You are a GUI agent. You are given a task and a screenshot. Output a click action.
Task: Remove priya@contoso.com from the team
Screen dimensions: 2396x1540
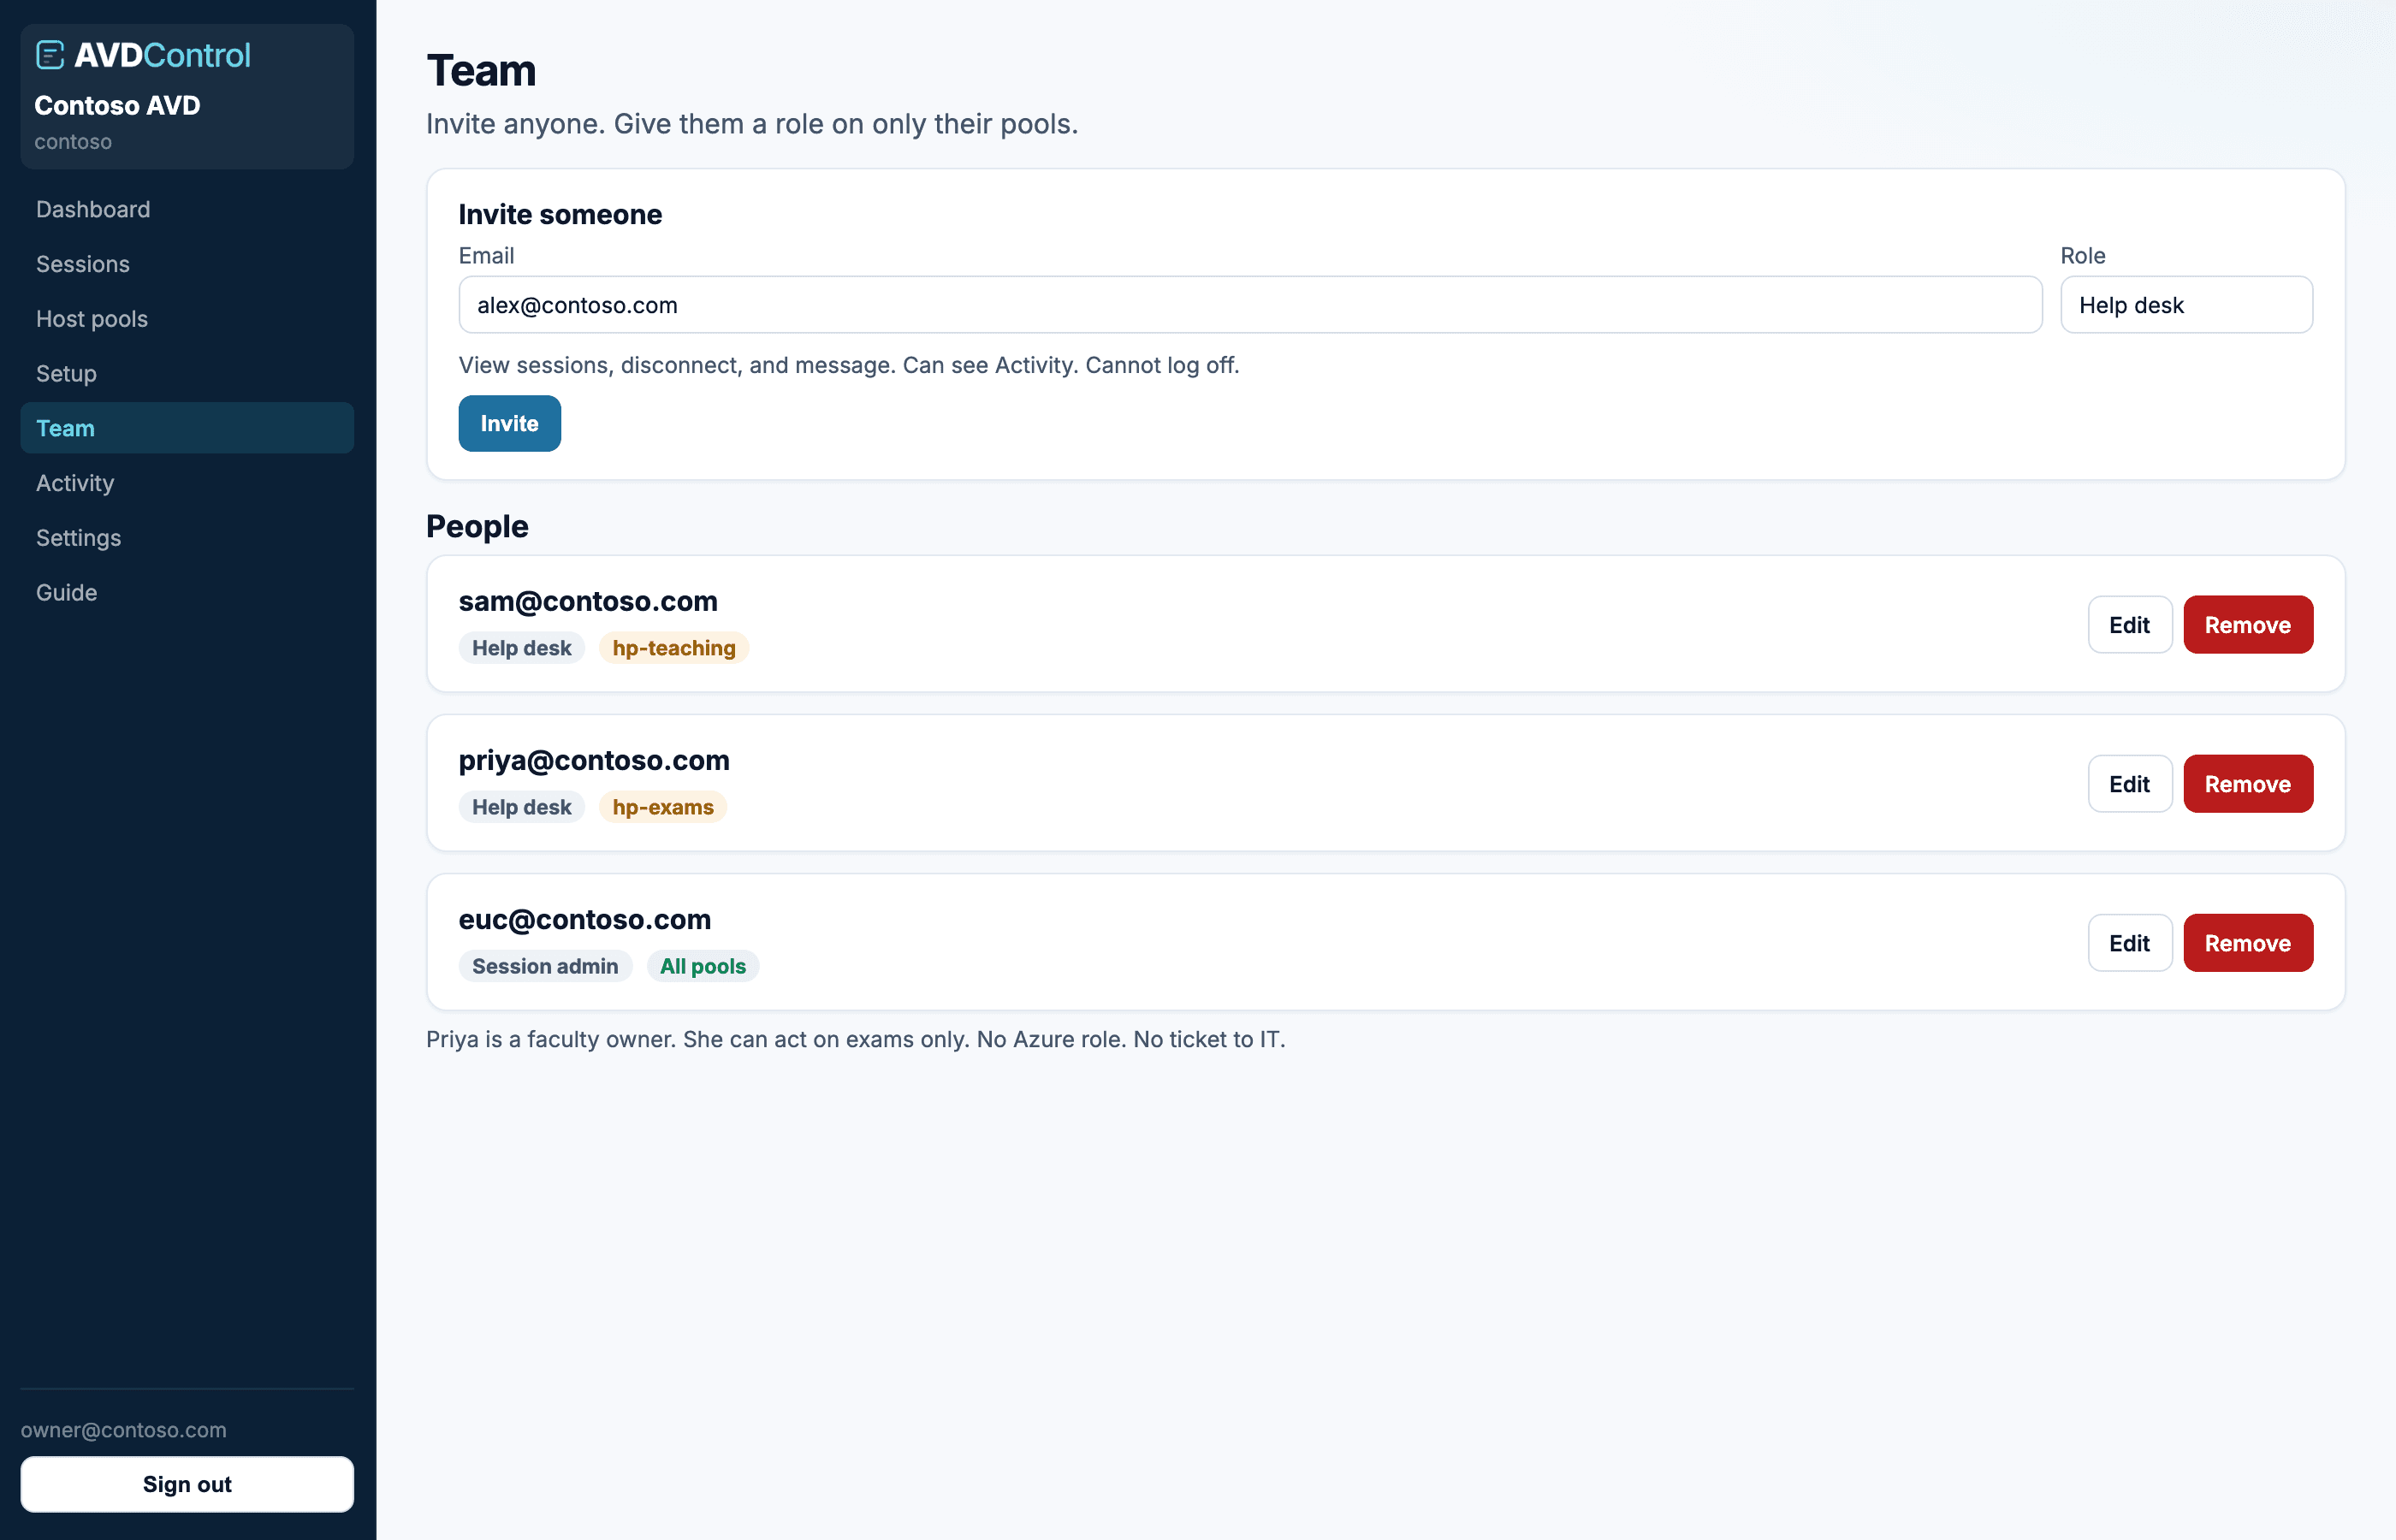[x=2248, y=784]
